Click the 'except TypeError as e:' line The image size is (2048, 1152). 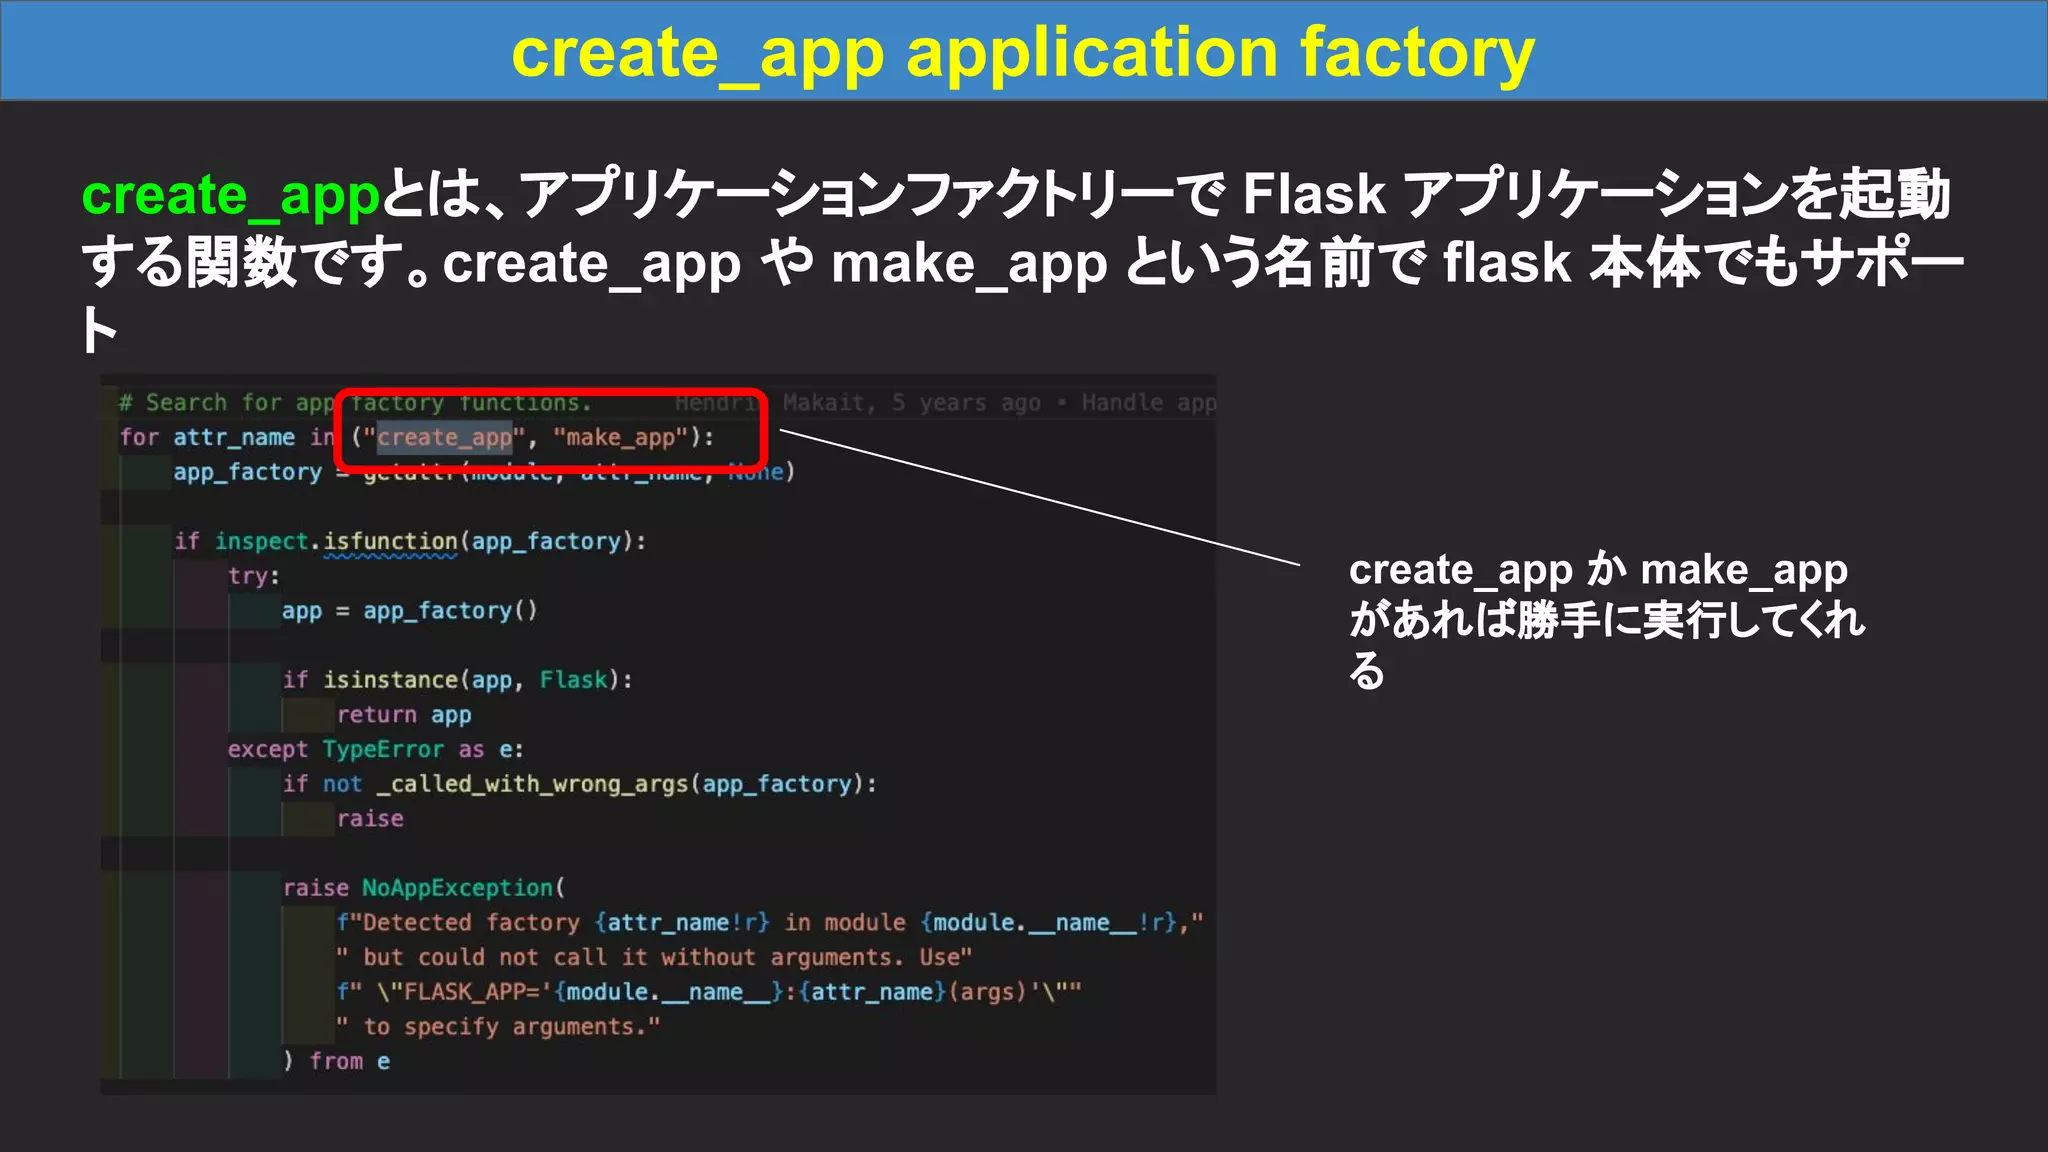(375, 750)
